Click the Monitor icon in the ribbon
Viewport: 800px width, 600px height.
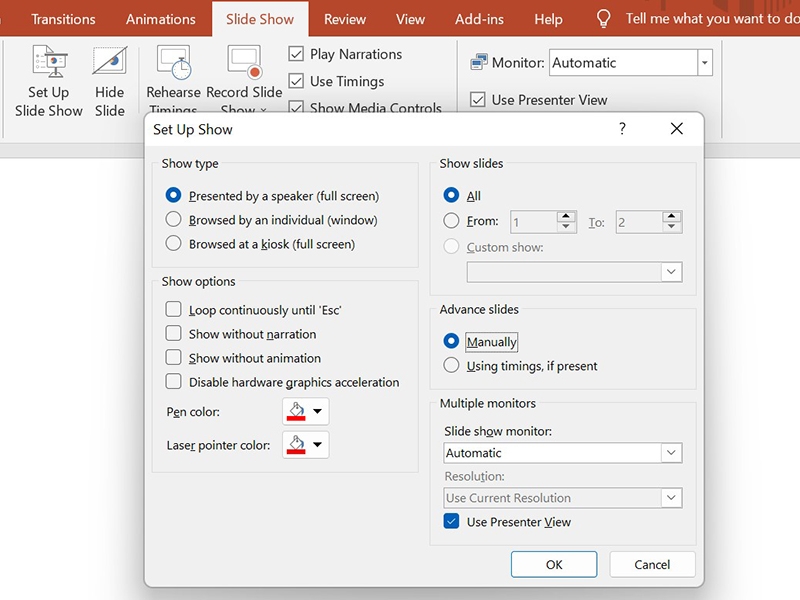[479, 60]
